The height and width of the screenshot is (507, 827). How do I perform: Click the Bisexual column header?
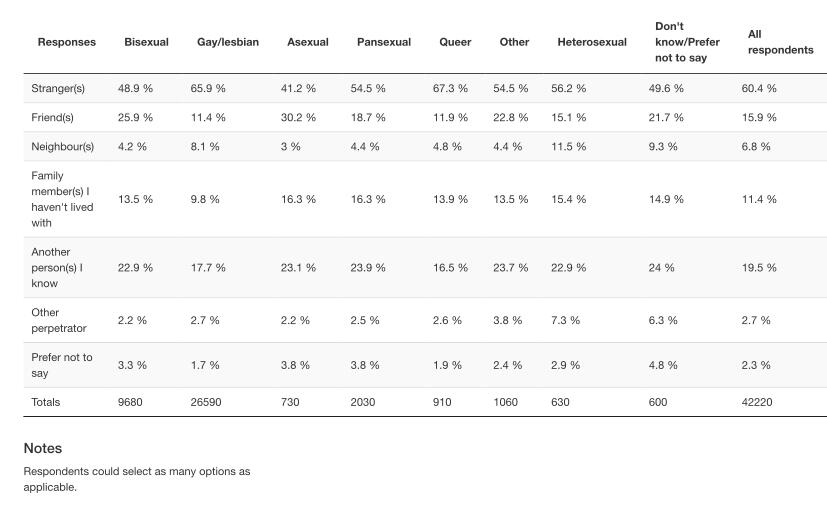[x=146, y=42]
